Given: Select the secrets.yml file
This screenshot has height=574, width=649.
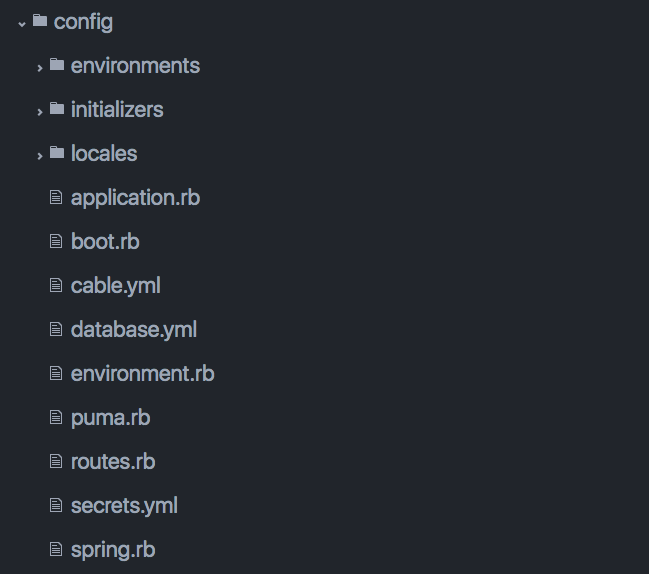Looking at the screenshot, I should (x=124, y=506).
